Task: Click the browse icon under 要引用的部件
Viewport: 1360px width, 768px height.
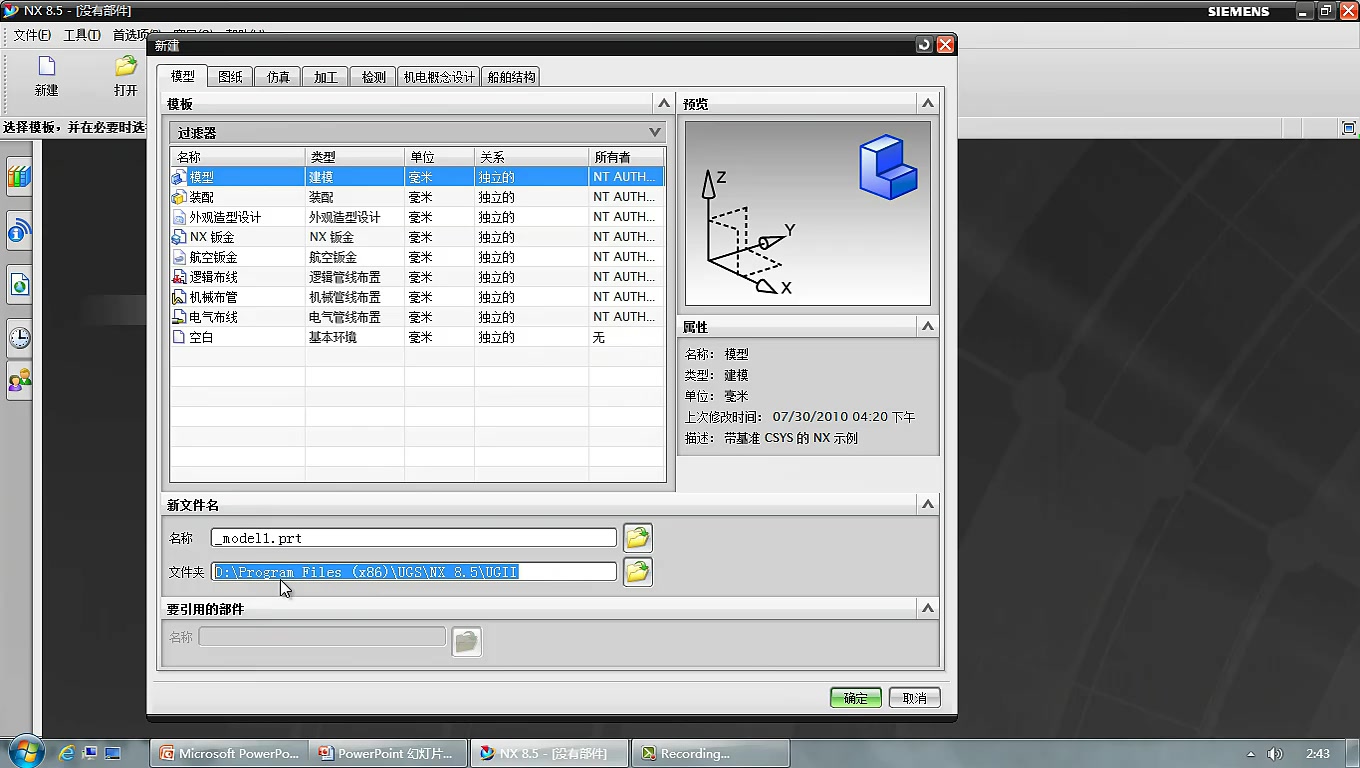Action: coord(466,641)
